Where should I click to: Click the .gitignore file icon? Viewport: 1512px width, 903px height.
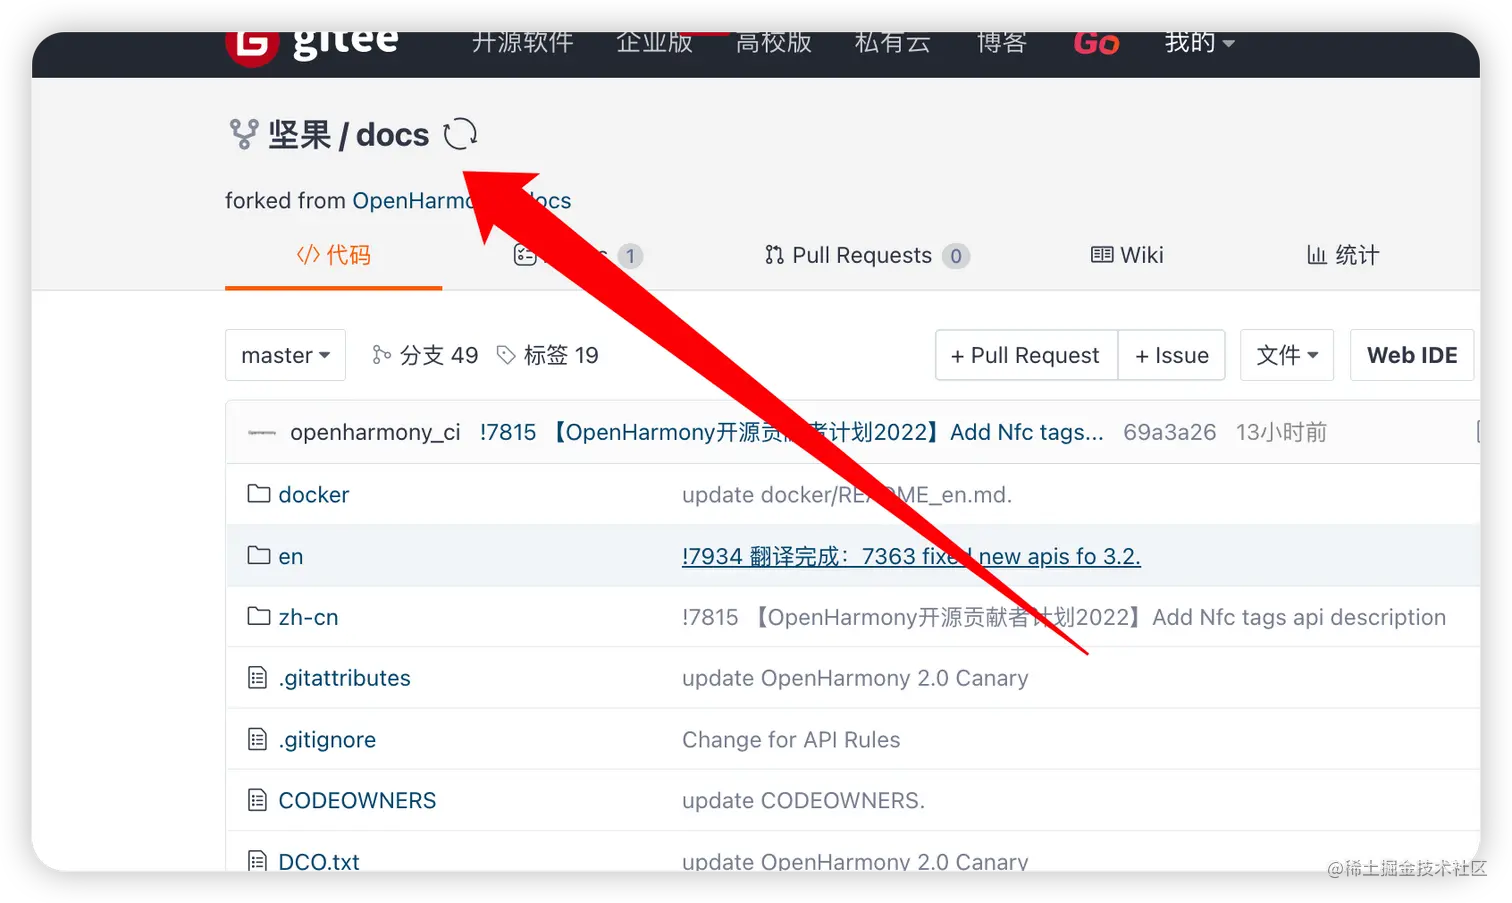pos(258,739)
